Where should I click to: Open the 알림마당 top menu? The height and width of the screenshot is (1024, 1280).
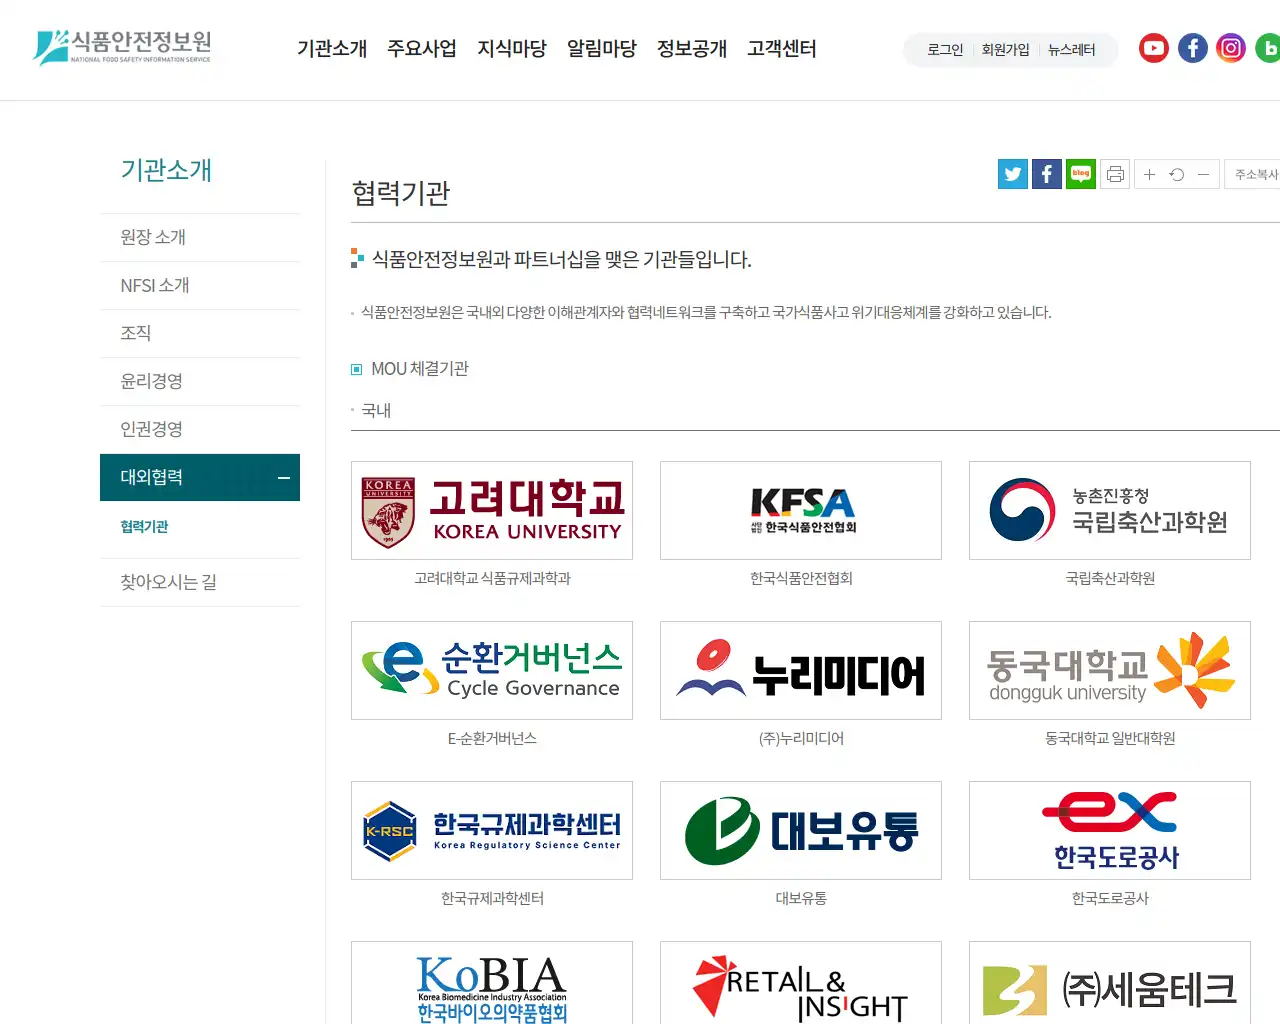tap(602, 48)
